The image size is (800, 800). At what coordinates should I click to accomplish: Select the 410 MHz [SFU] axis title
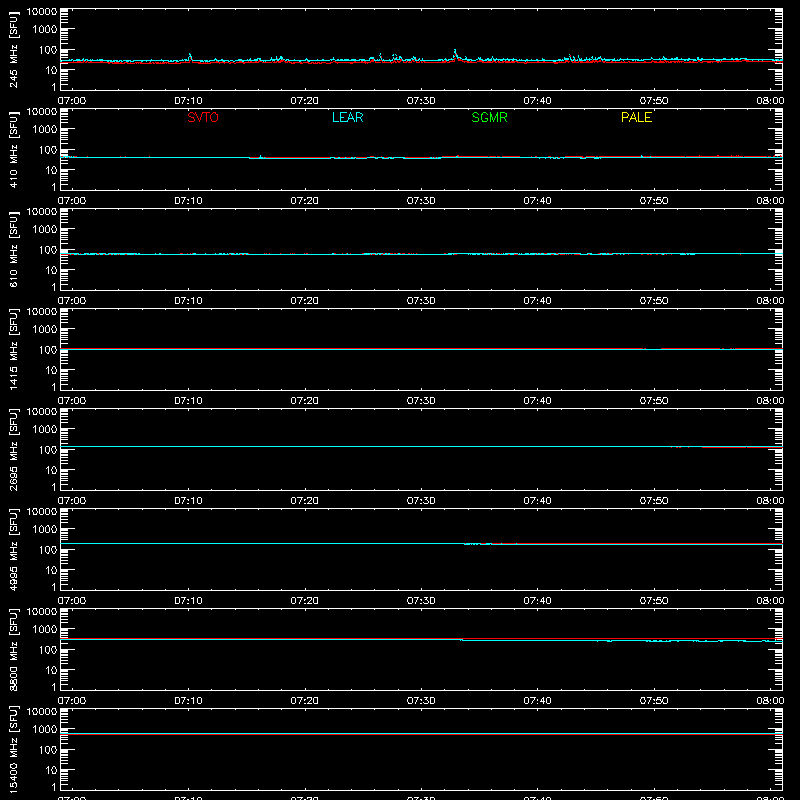tap(13, 149)
